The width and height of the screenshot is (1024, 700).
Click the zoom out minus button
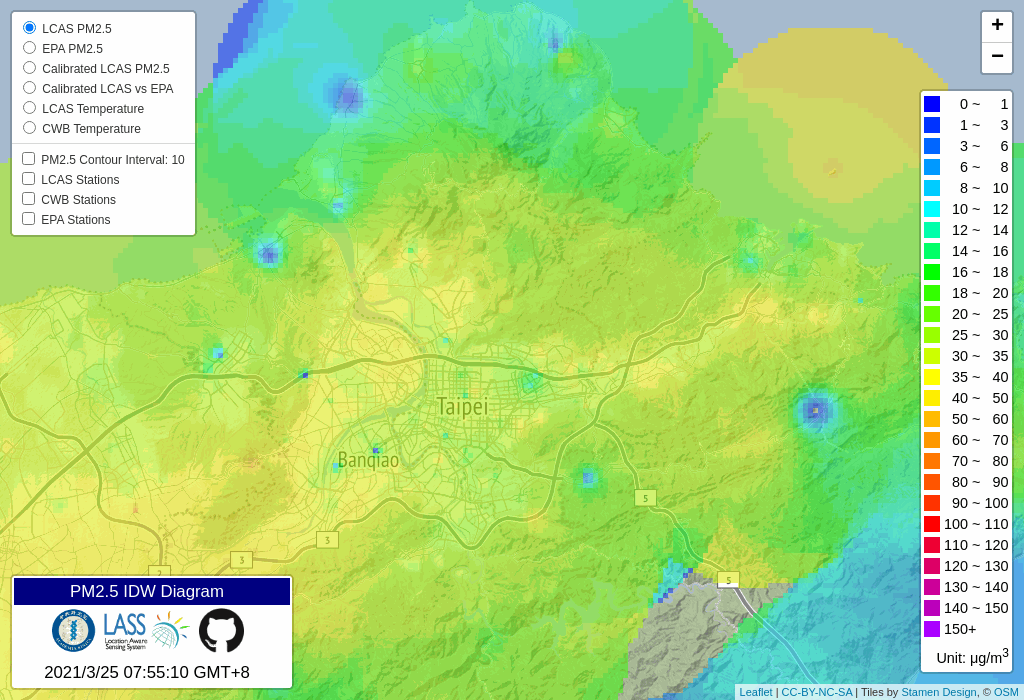click(x=996, y=58)
